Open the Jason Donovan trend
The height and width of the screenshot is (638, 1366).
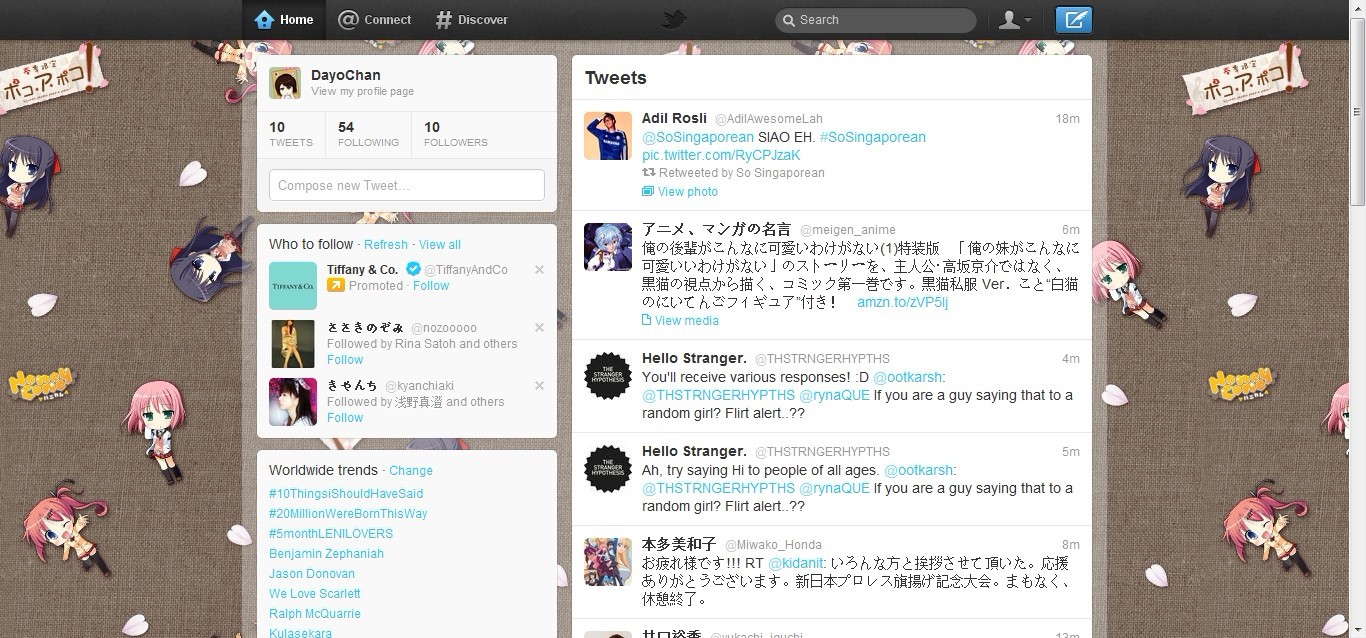point(312,574)
